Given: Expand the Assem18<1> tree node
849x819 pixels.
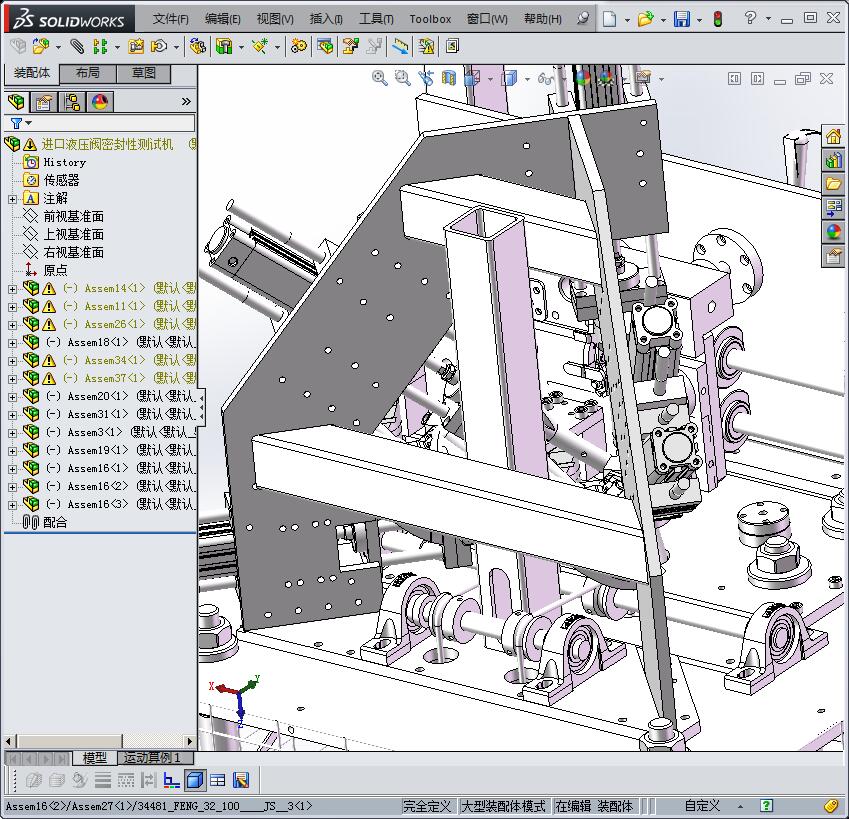Looking at the screenshot, I should (12, 342).
